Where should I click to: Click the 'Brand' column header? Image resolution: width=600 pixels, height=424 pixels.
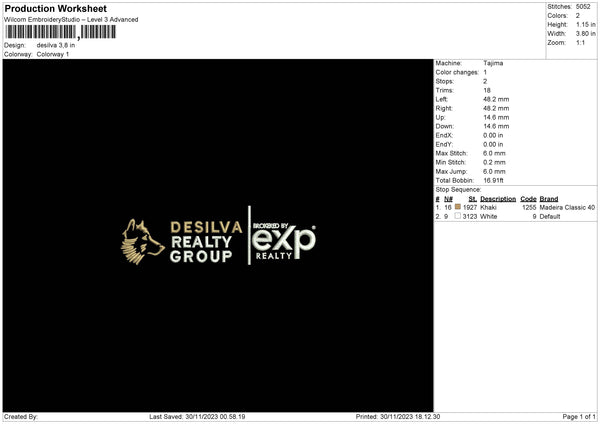tap(549, 199)
